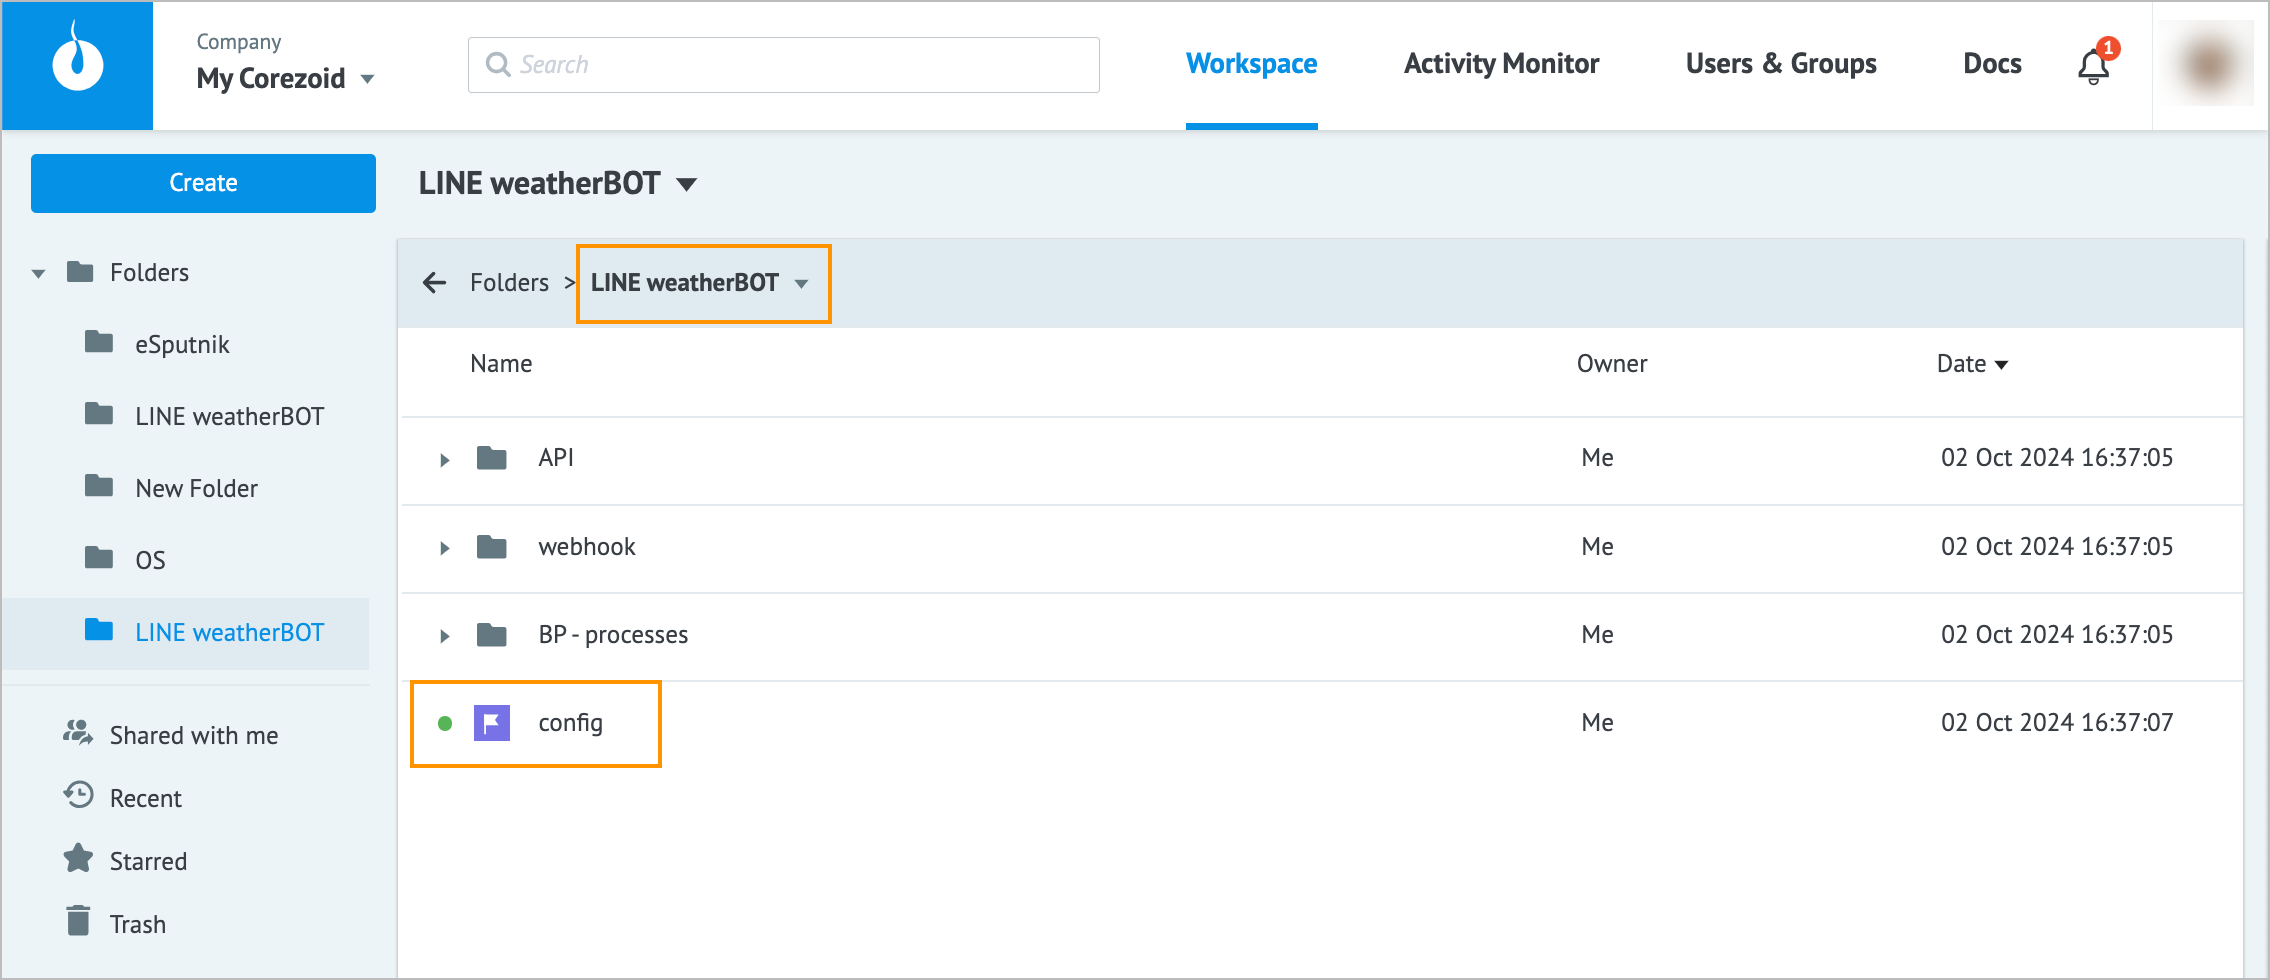Expand the webhook folder row
Screen dimensions: 2270x980
pos(445,548)
